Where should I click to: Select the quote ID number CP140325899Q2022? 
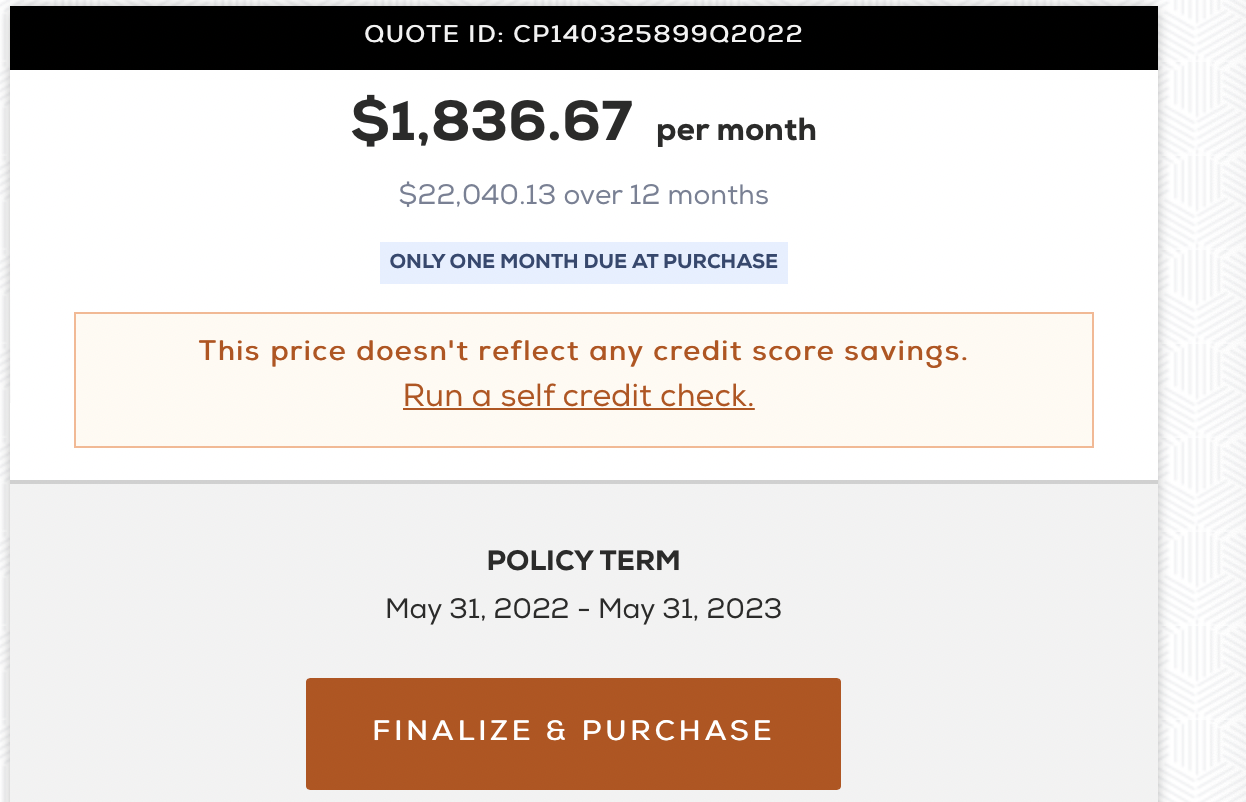point(658,34)
